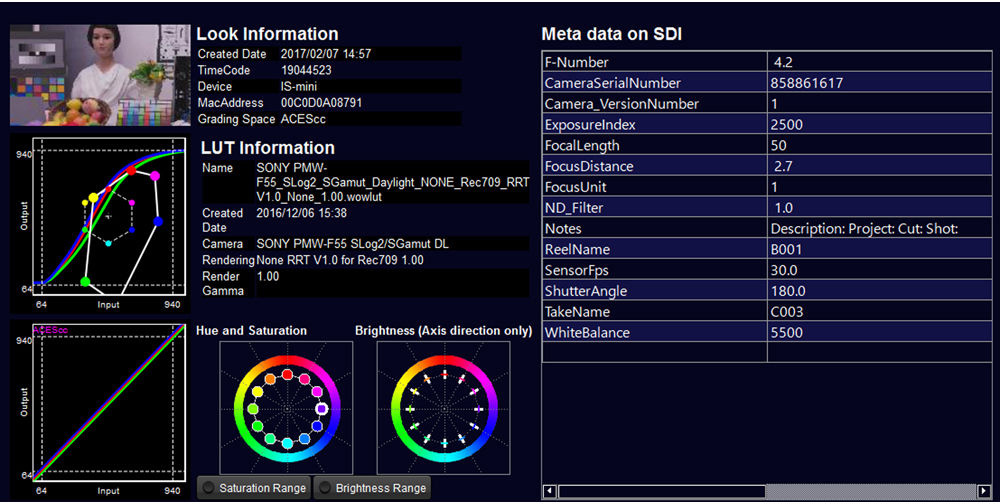Click the FocalLength value 50
Screen dimensions: 1000x504
tap(778, 145)
